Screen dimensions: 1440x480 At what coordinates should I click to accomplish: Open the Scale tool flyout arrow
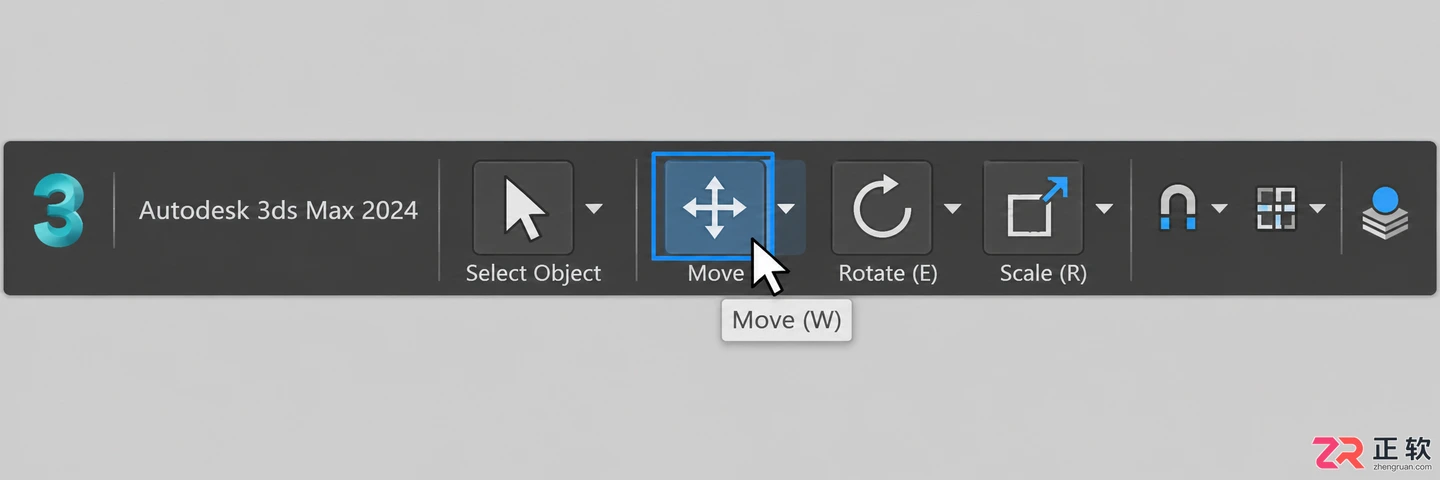coord(1104,209)
